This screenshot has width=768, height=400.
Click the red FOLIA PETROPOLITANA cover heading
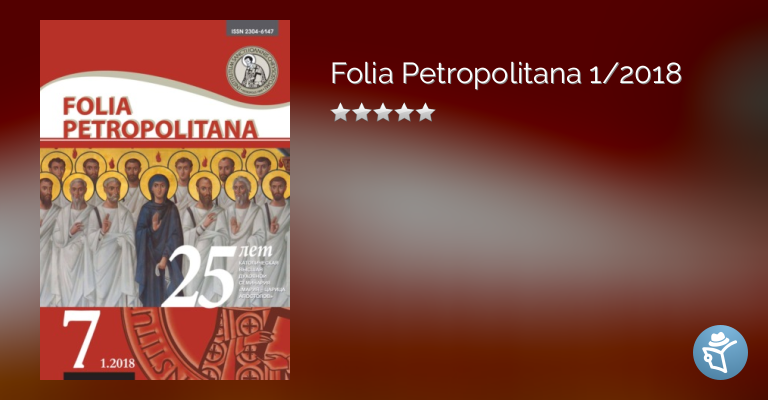(x=160, y=118)
